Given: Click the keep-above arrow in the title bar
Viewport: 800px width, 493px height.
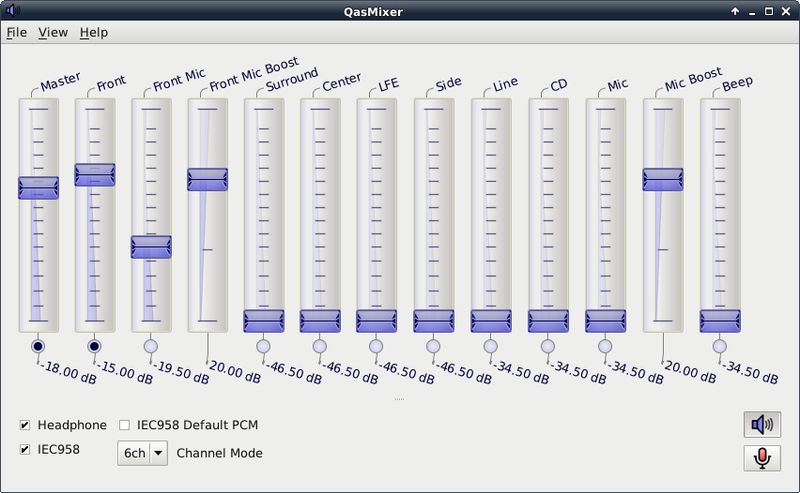Looking at the screenshot, I should 735,11.
